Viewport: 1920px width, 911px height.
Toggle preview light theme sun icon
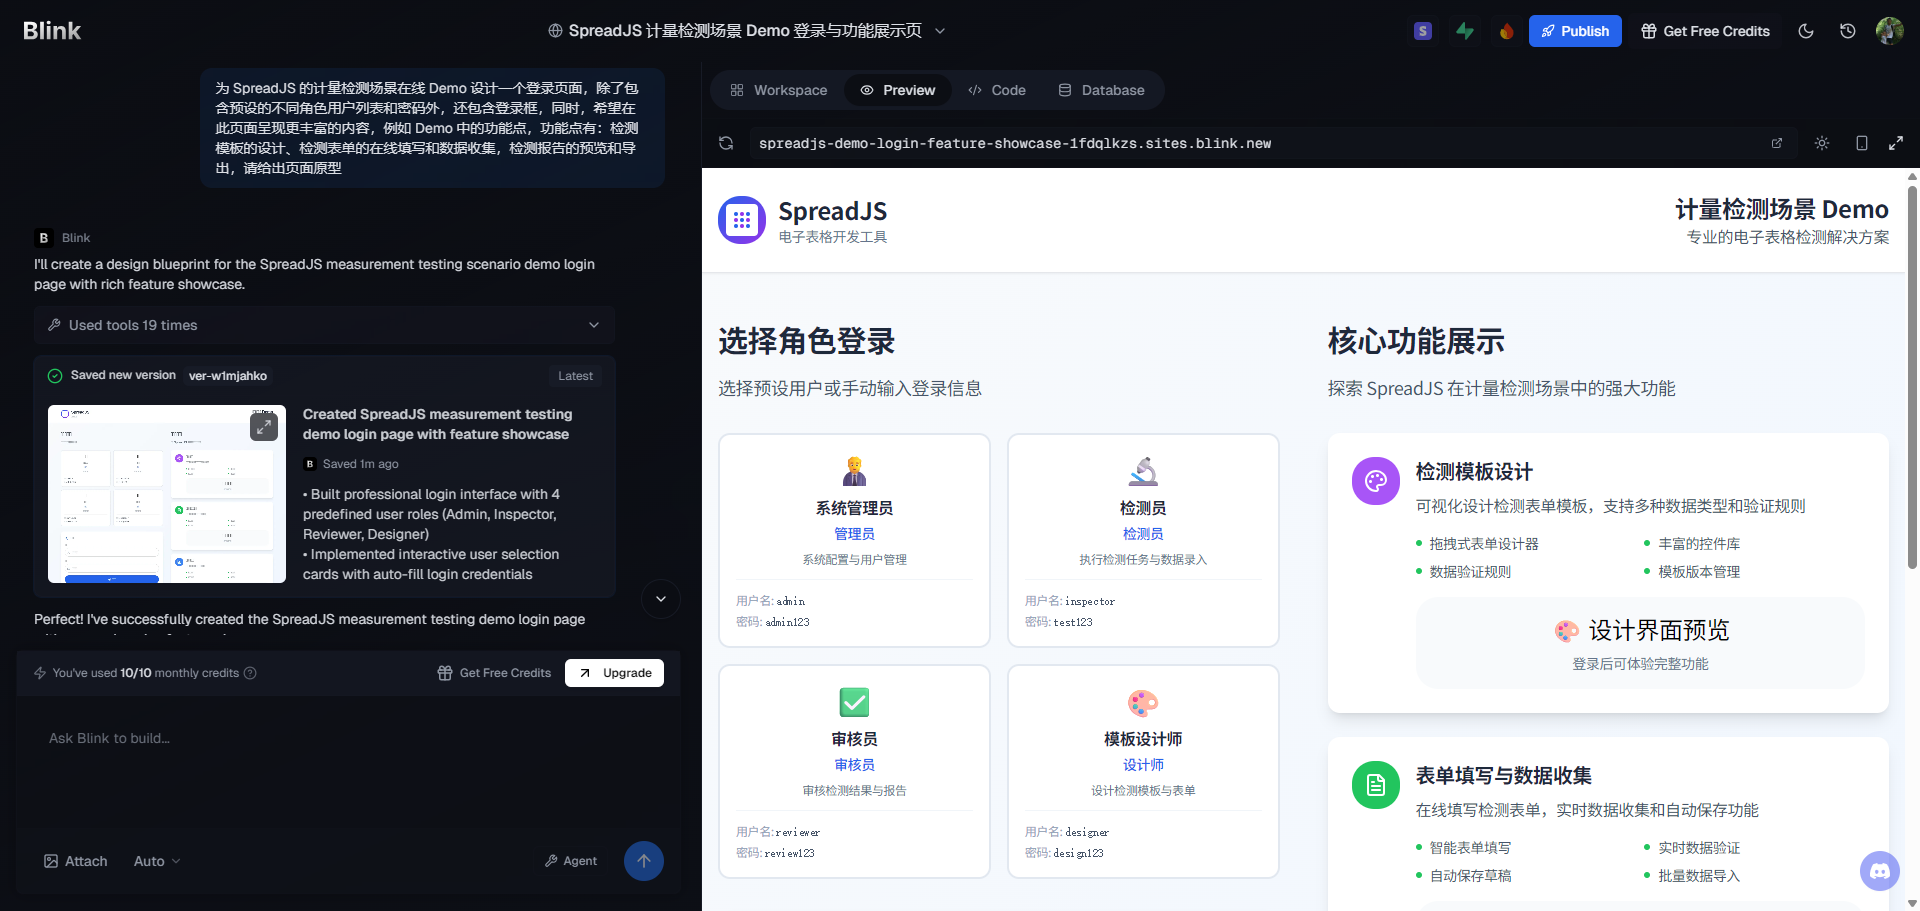click(1822, 143)
